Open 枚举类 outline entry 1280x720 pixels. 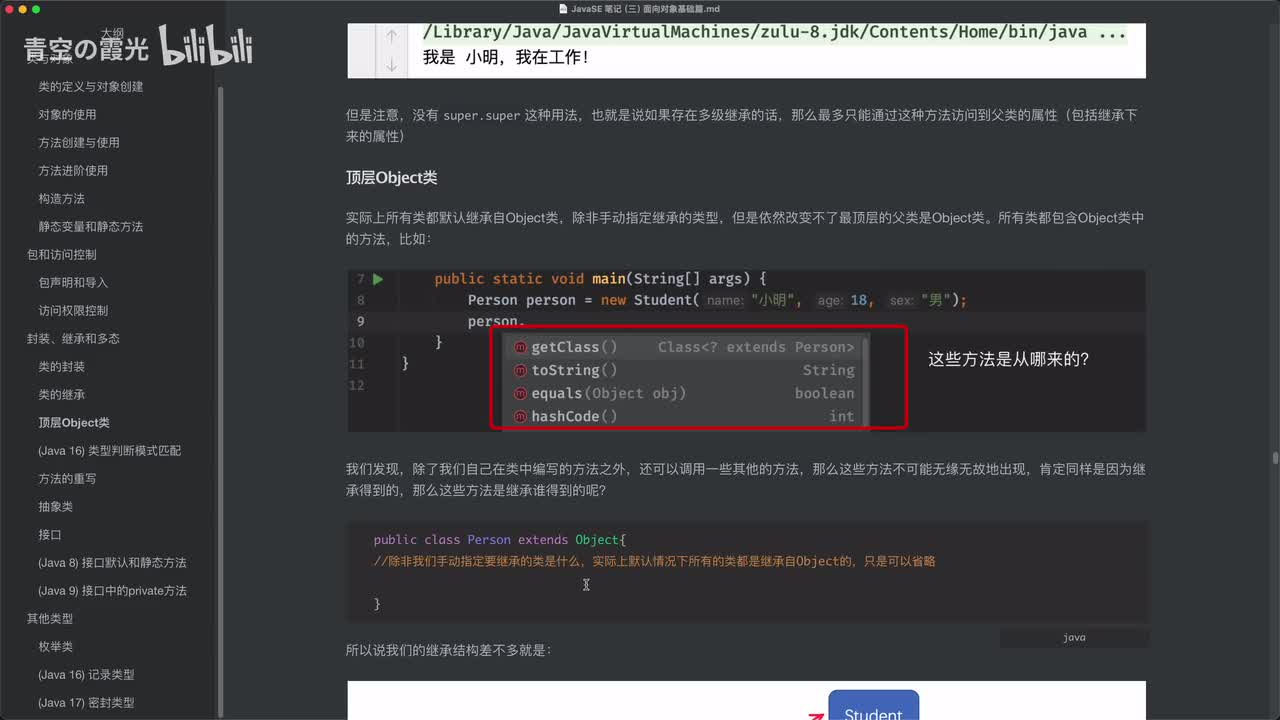click(56, 647)
